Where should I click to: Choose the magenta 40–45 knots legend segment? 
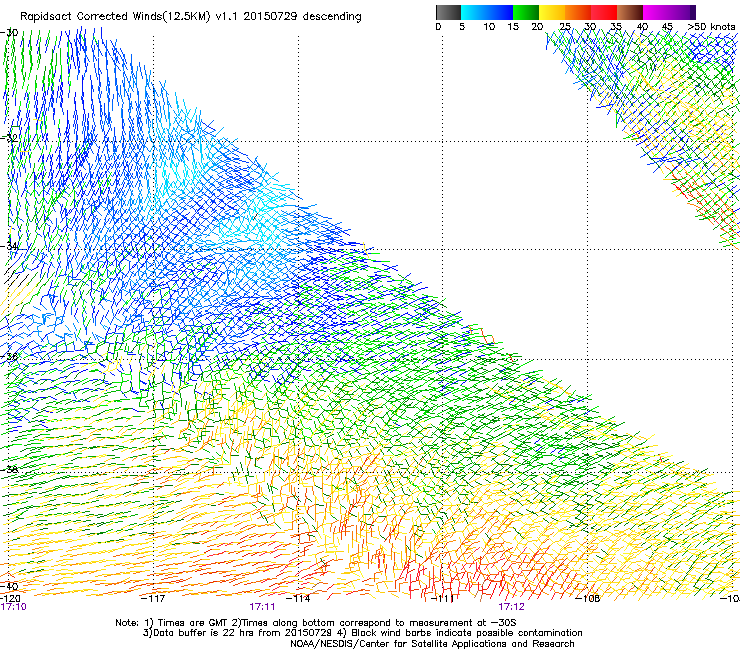[656, 12]
